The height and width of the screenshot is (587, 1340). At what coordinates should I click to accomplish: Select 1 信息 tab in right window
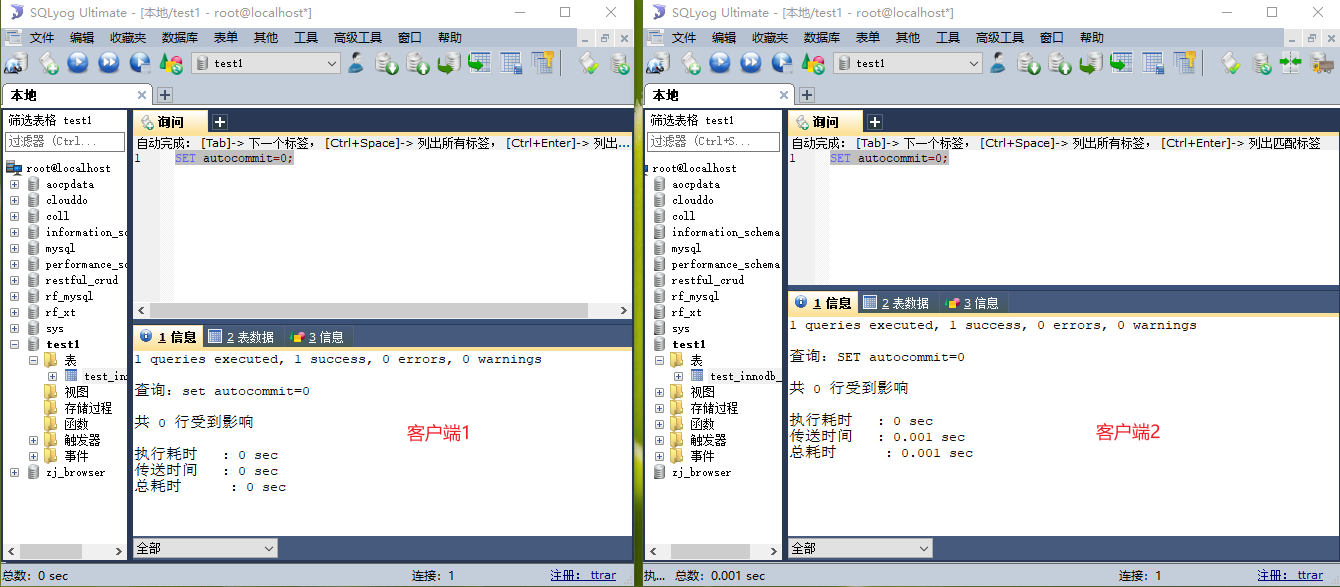(823, 303)
